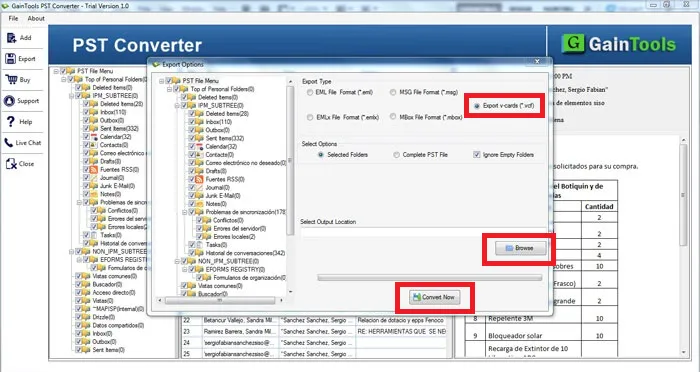Screen dimensions: 700x372
Task: Collapse NON_IPM_SUBTREE node in dialog tree
Action: (x=177, y=261)
